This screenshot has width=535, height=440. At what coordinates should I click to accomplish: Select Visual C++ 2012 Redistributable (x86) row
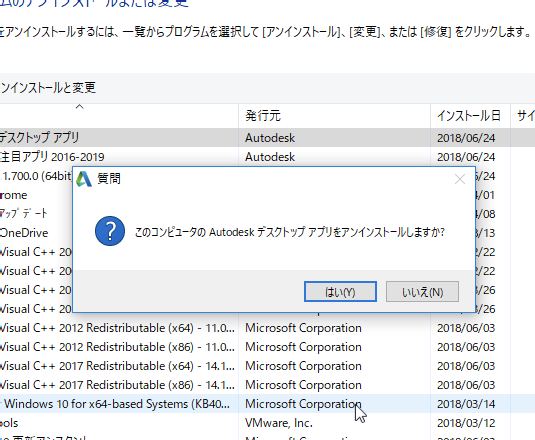coord(268,347)
